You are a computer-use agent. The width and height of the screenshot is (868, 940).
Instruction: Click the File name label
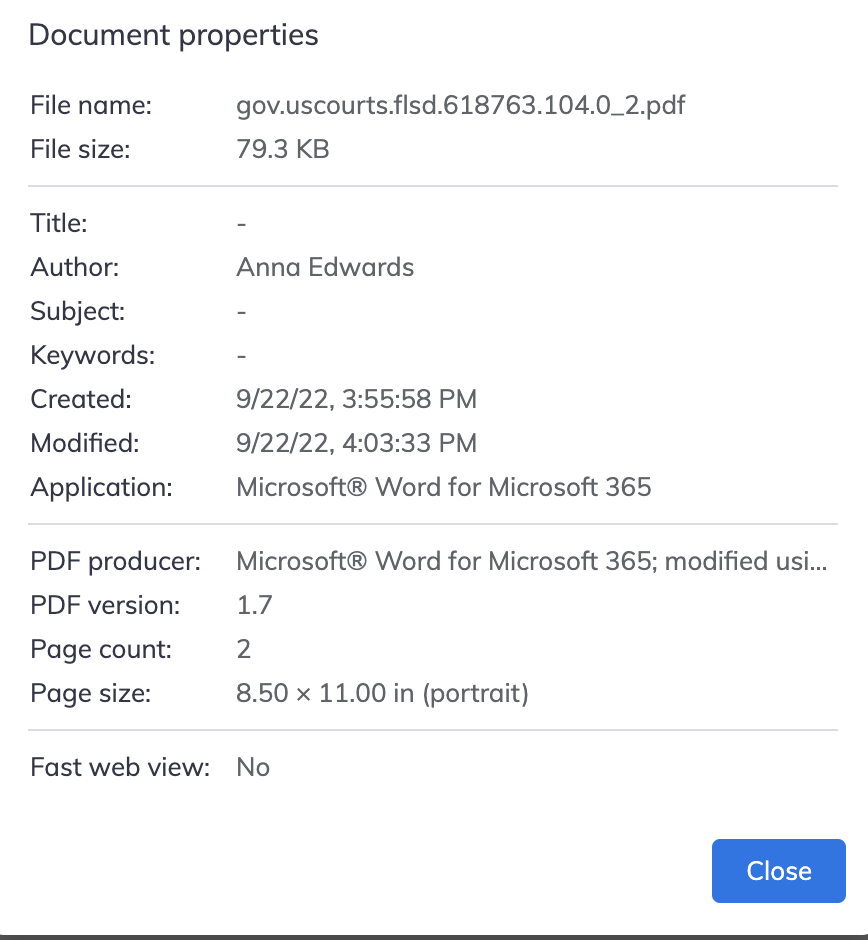(x=91, y=105)
